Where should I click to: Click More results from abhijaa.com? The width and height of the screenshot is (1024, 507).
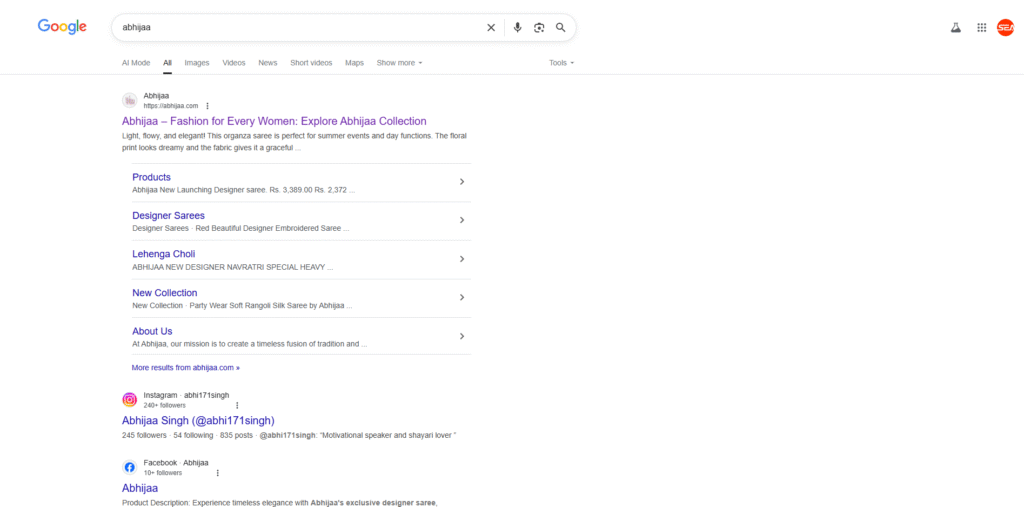[x=185, y=368]
